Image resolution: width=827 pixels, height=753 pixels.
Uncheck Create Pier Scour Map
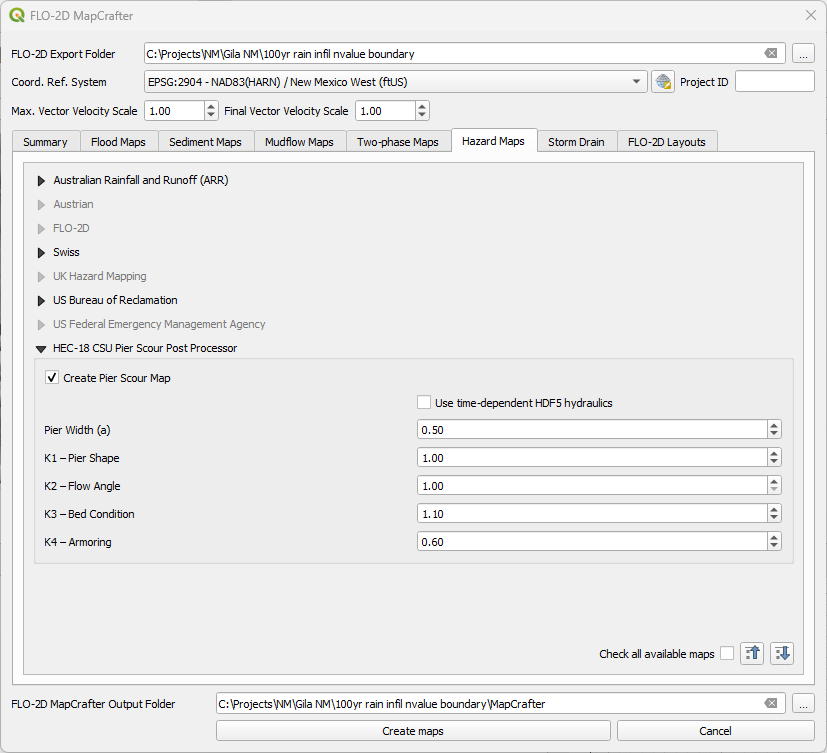click(52, 378)
